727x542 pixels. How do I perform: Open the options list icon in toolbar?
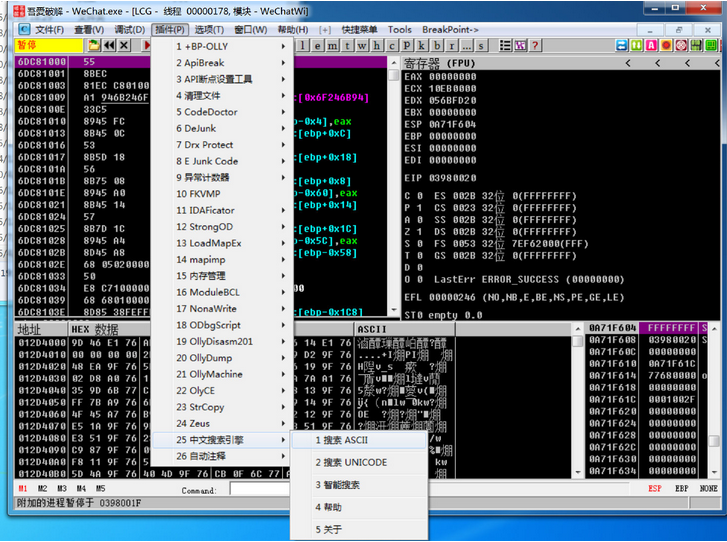505,45
